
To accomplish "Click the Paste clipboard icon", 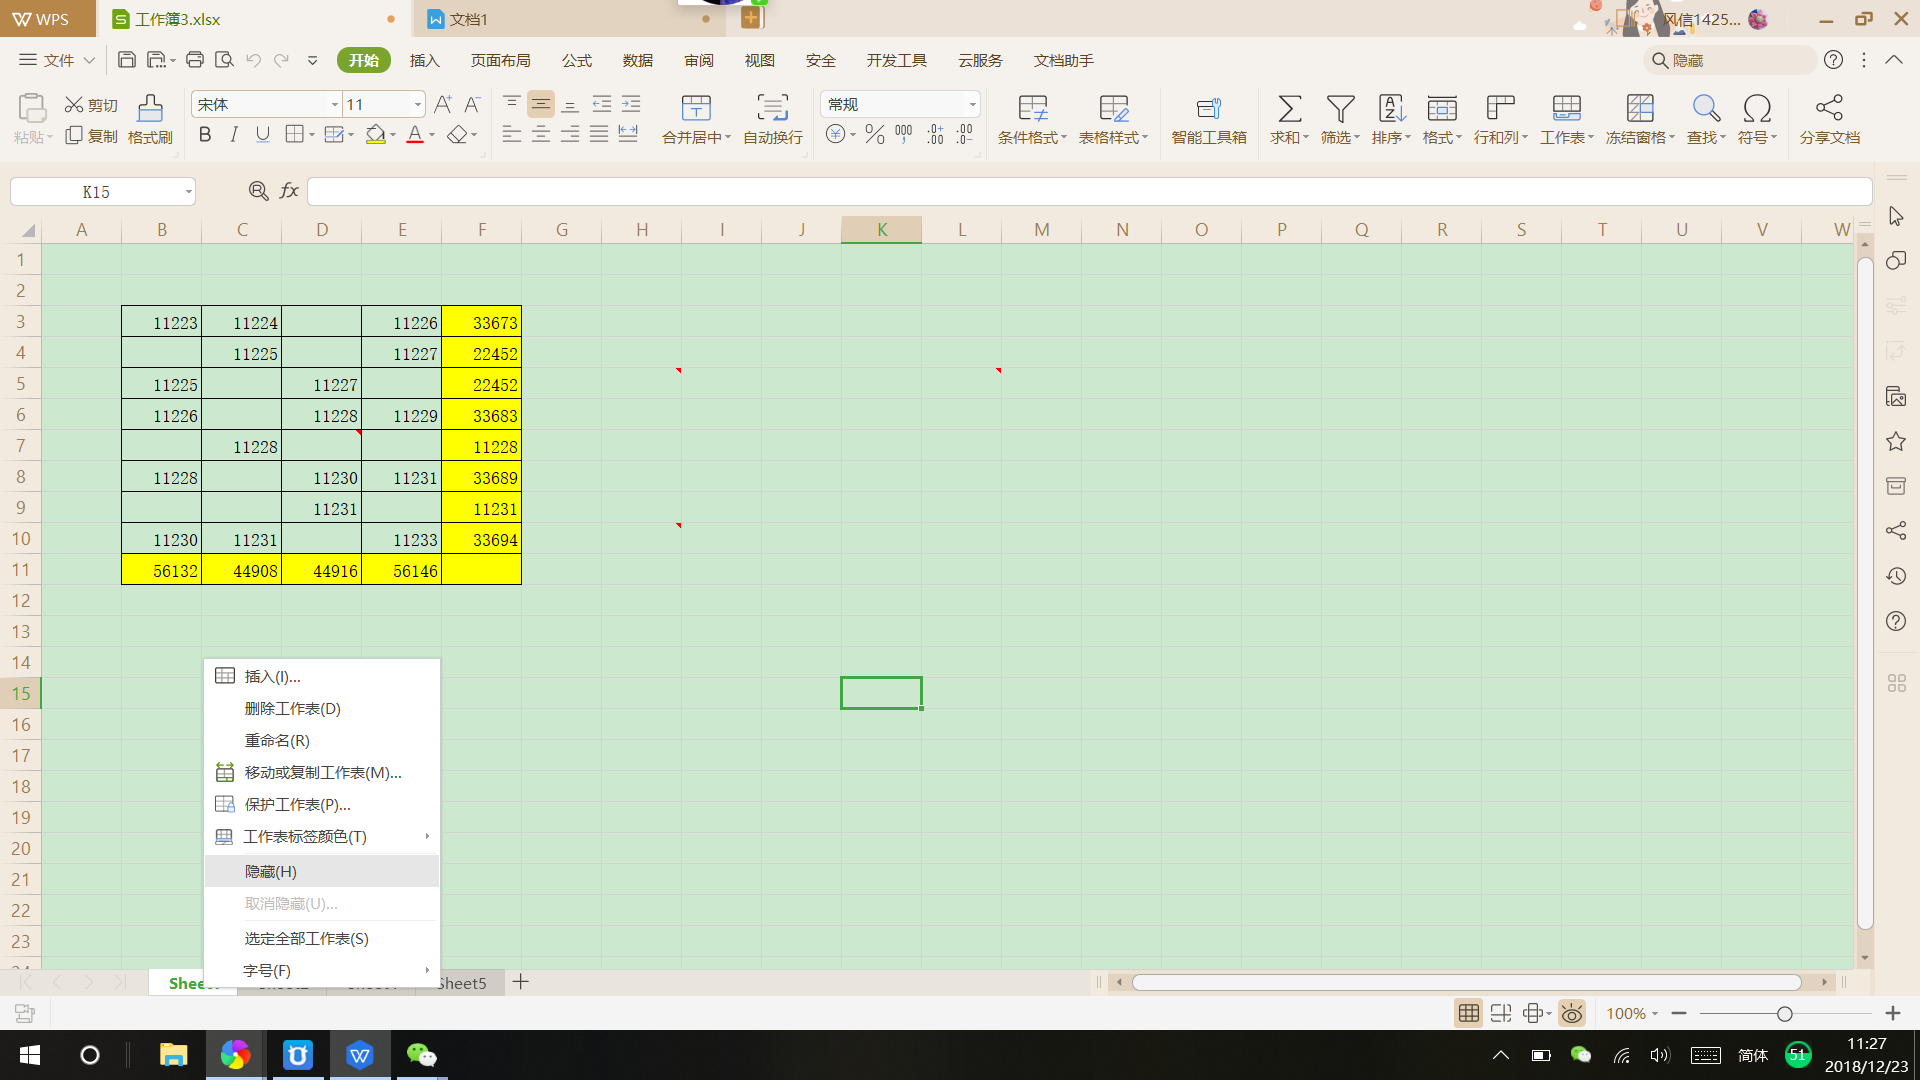I will [32, 108].
